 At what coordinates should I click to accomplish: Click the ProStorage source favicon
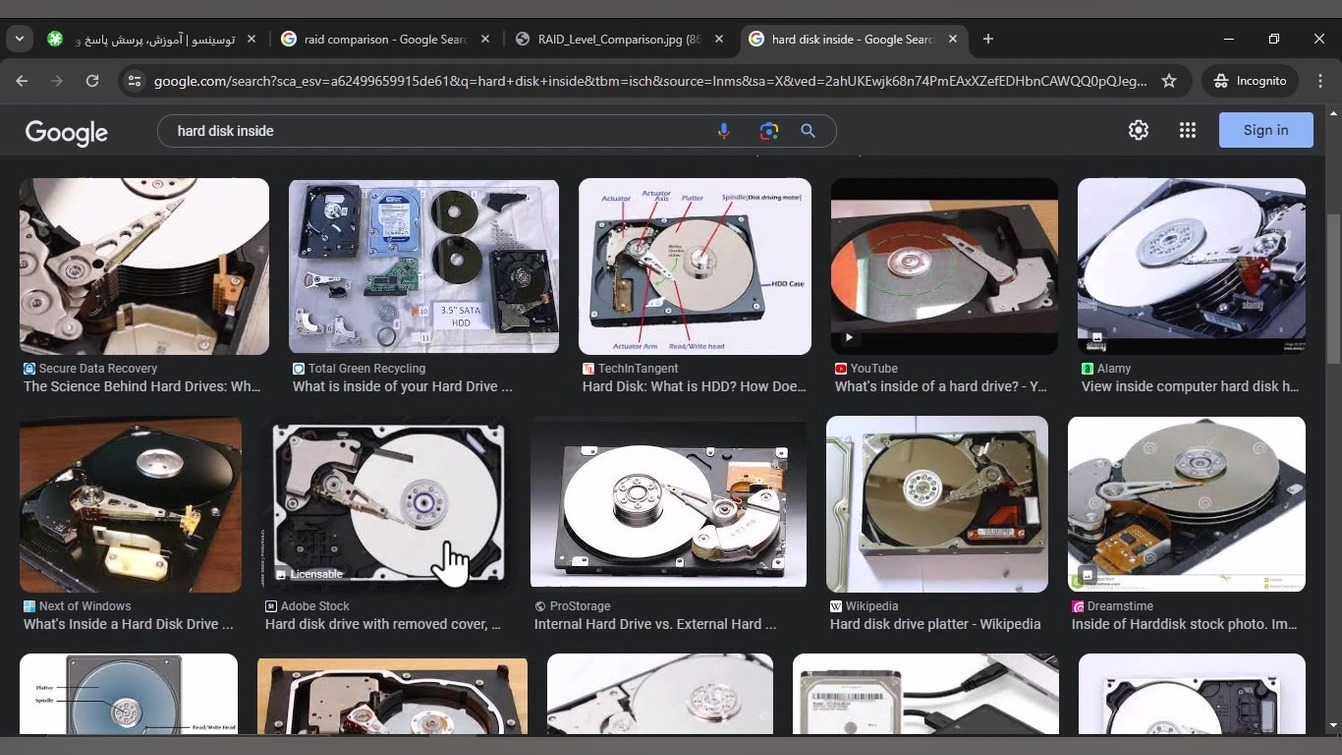[540, 607]
